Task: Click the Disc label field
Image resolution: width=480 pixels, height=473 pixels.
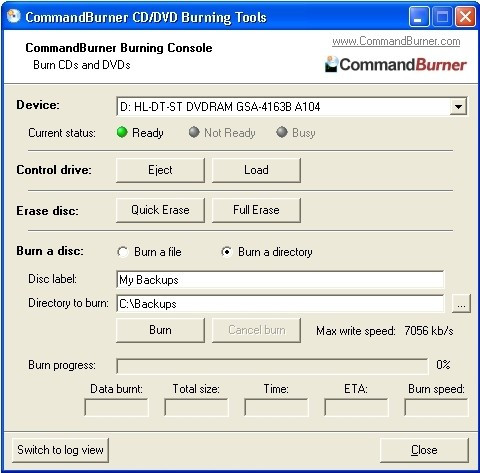Action: (280, 279)
